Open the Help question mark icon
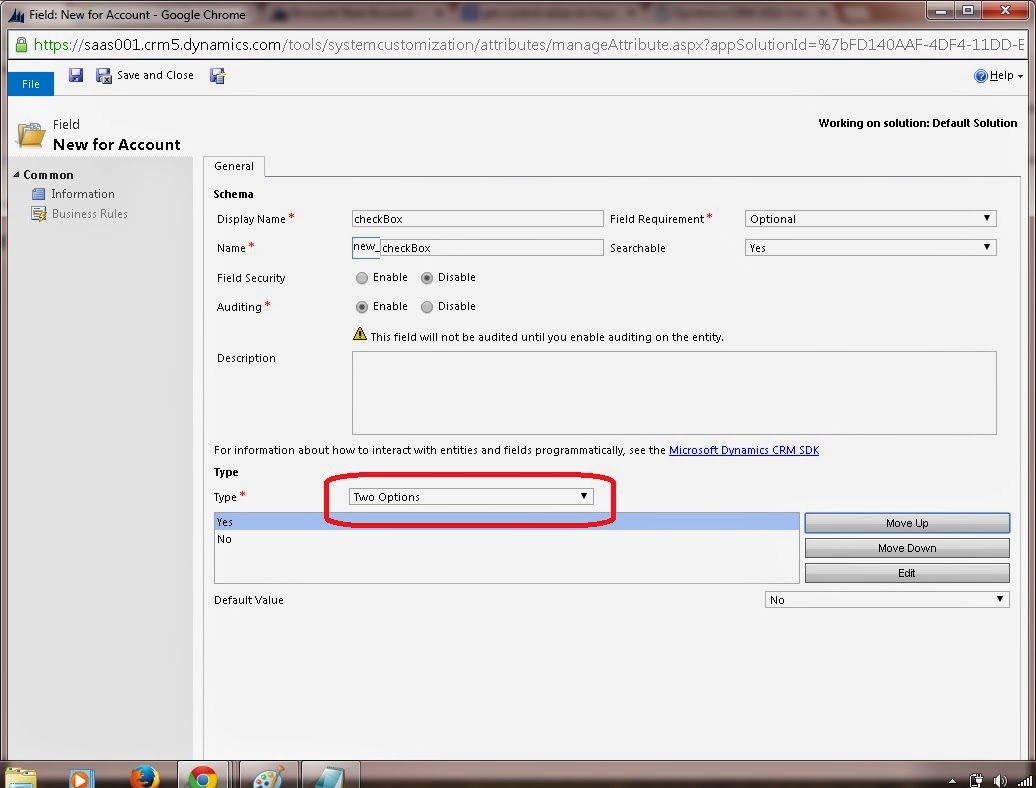 click(980, 76)
